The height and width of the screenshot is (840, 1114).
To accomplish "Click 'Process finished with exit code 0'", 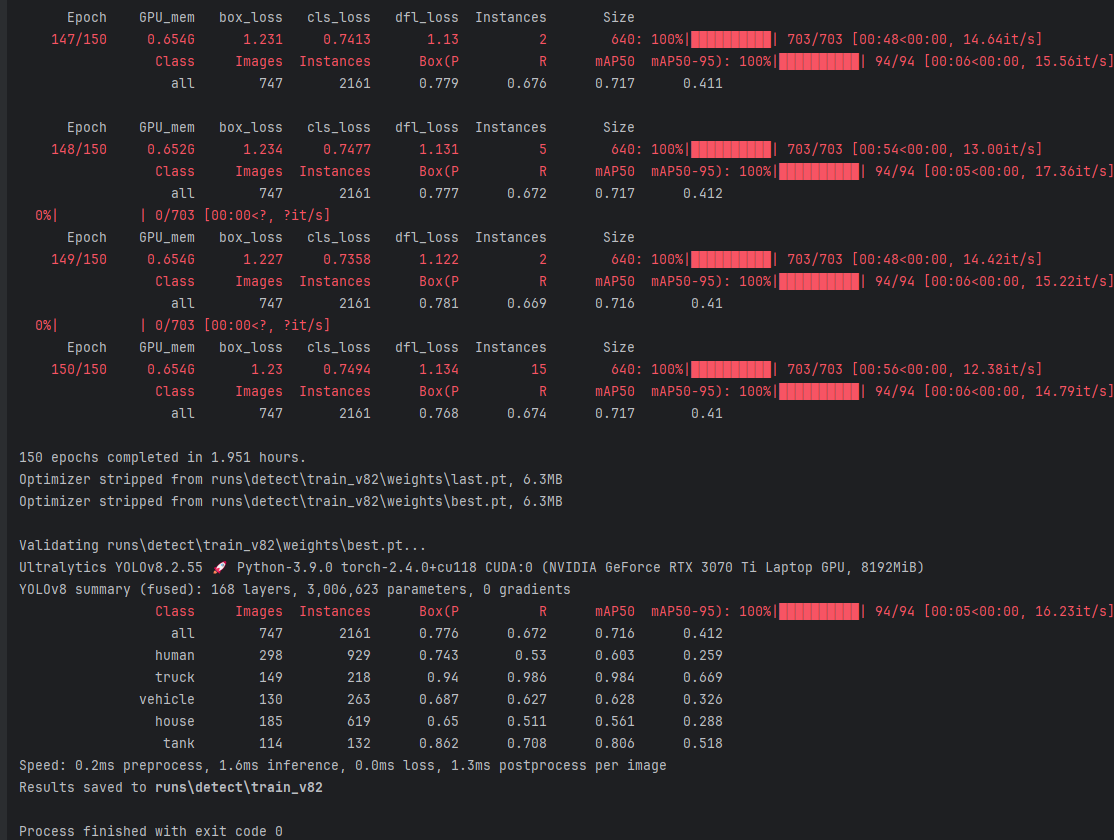I will 151,831.
